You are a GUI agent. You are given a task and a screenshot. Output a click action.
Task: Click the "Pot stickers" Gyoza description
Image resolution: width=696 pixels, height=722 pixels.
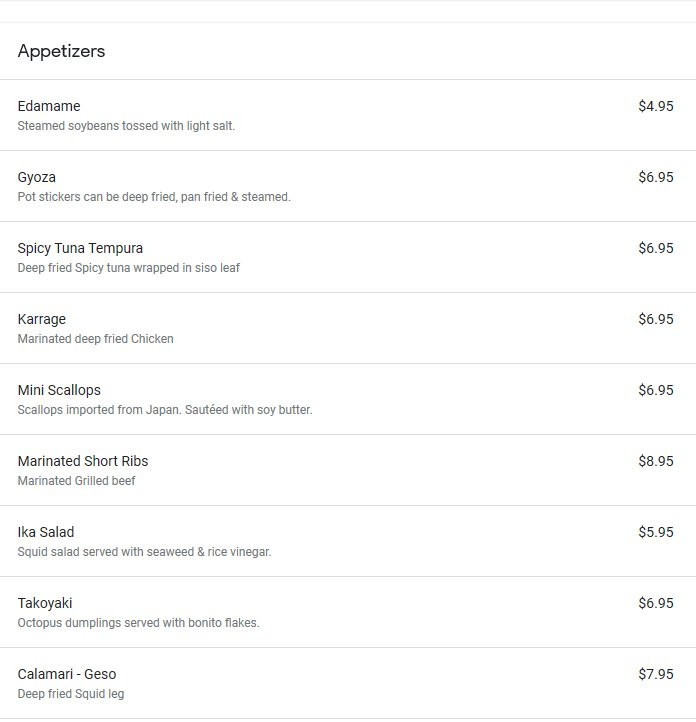coord(154,197)
